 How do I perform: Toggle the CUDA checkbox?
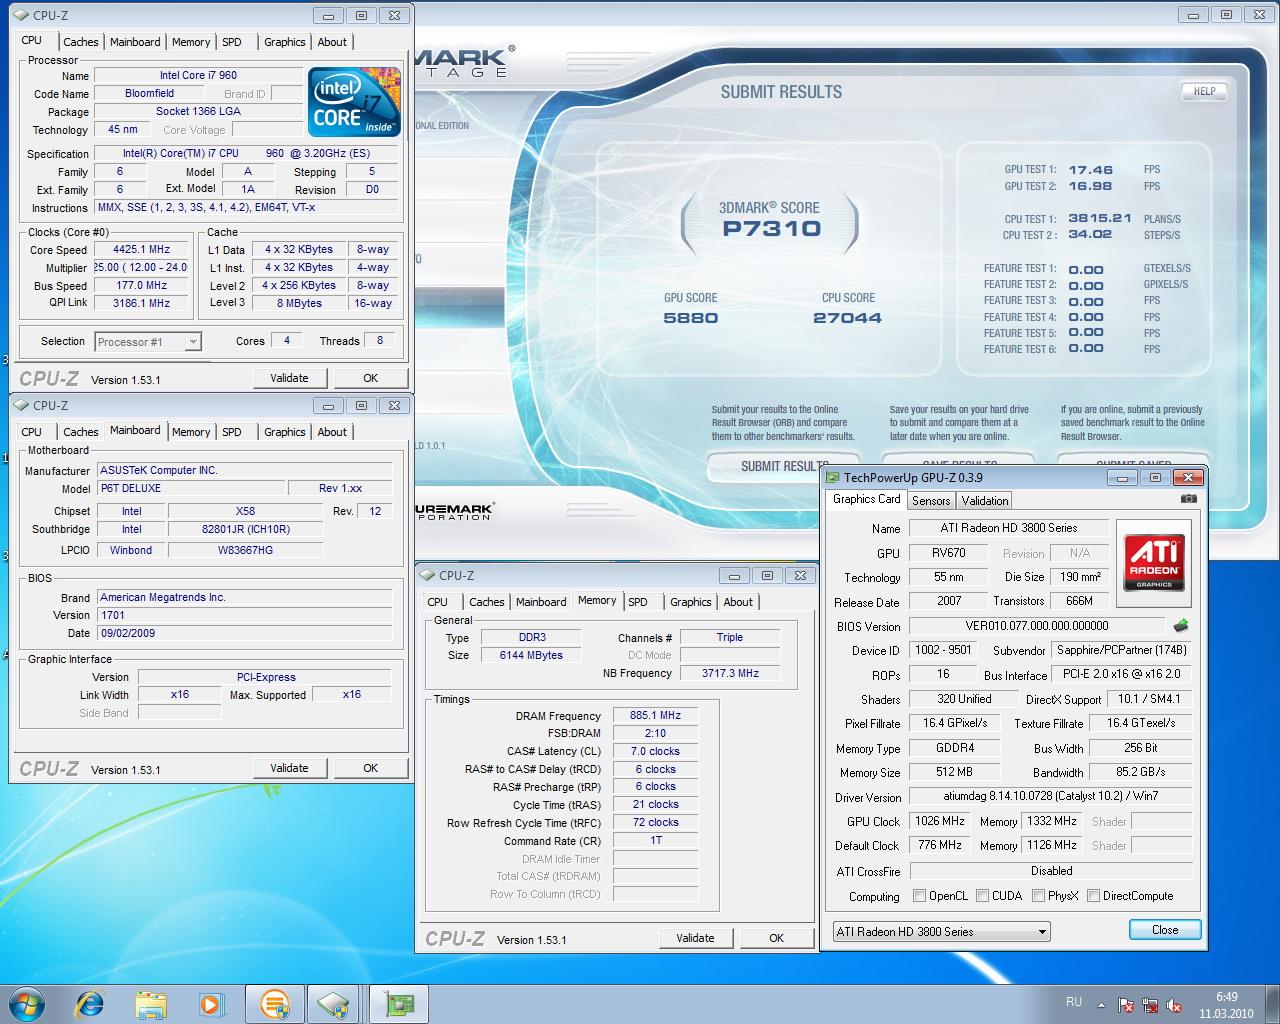click(983, 896)
